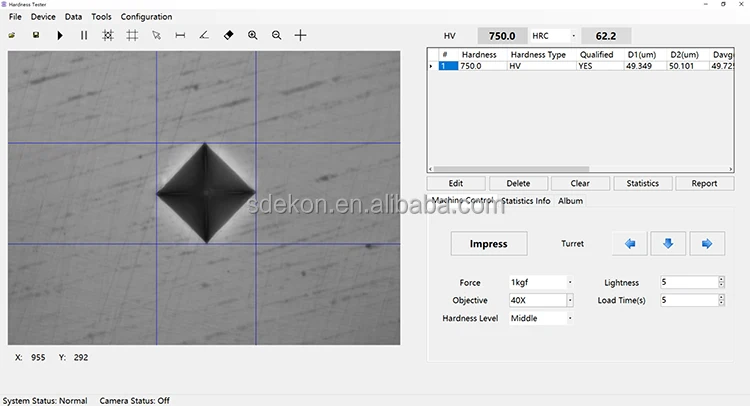Click the Report button
Image resolution: width=750 pixels, height=406 pixels.
tap(704, 184)
